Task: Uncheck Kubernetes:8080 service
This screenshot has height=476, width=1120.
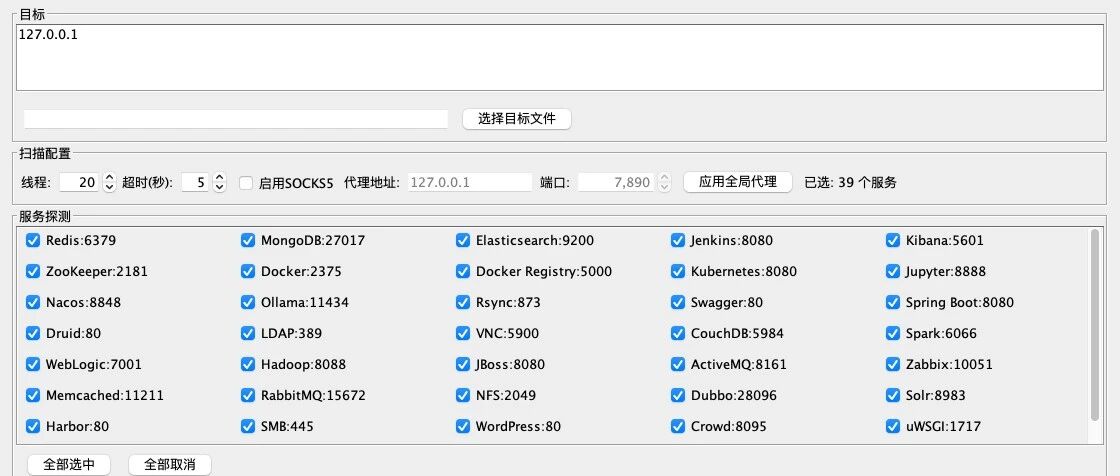Action: (x=678, y=272)
